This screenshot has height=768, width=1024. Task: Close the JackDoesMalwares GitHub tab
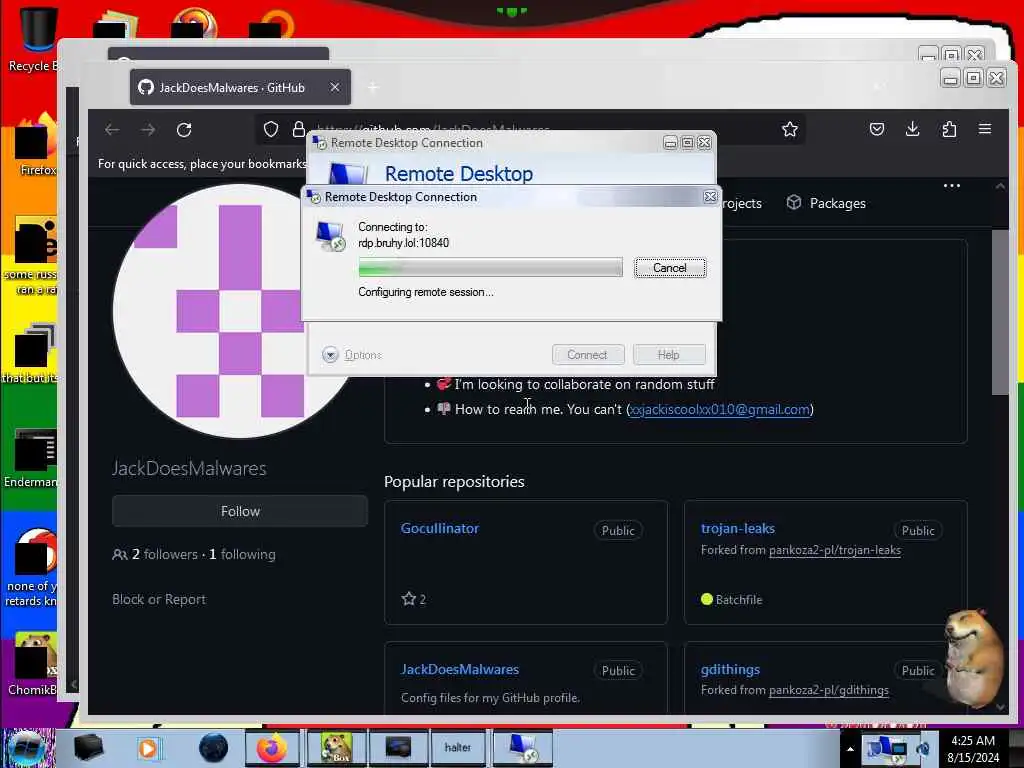[334, 87]
